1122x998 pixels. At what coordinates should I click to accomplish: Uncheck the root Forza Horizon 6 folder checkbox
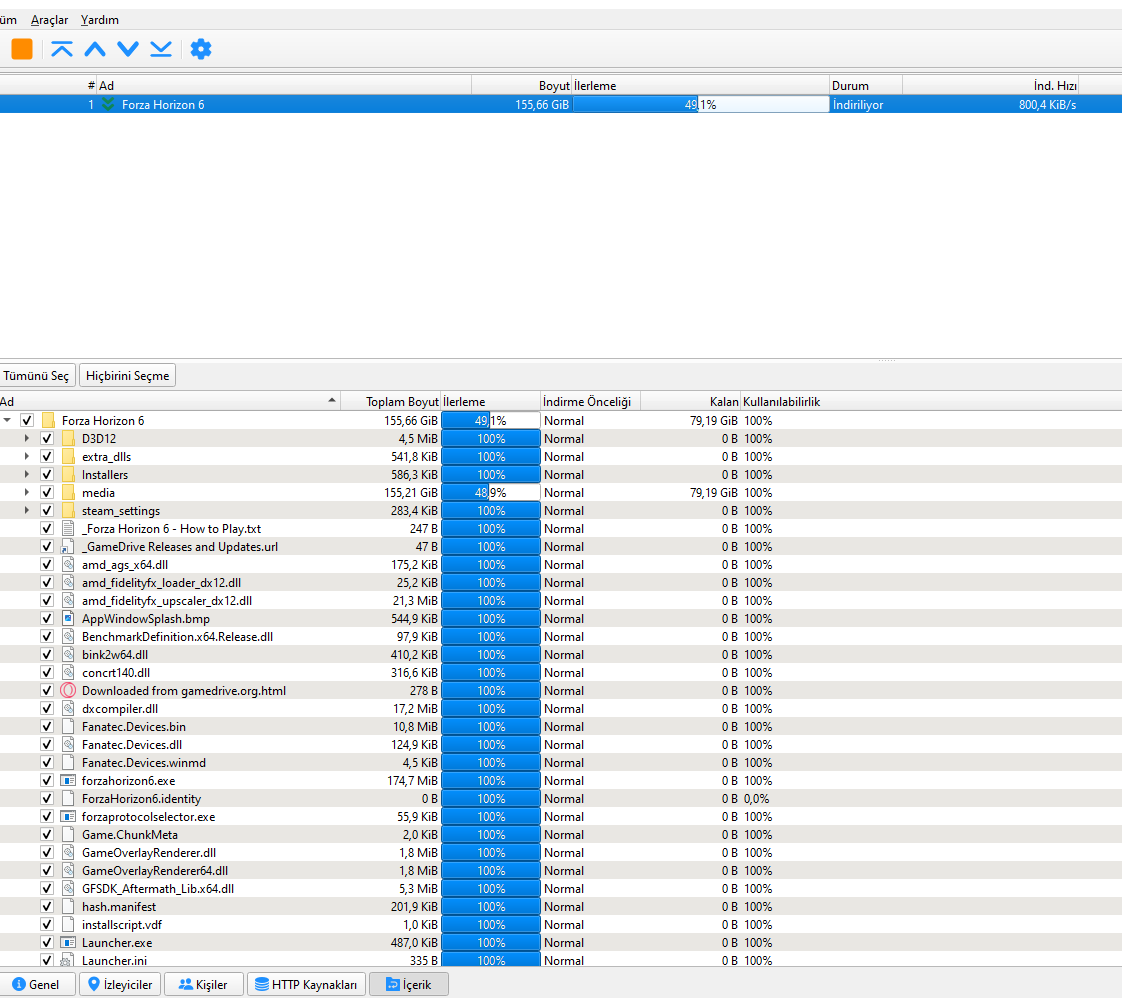[27, 421]
